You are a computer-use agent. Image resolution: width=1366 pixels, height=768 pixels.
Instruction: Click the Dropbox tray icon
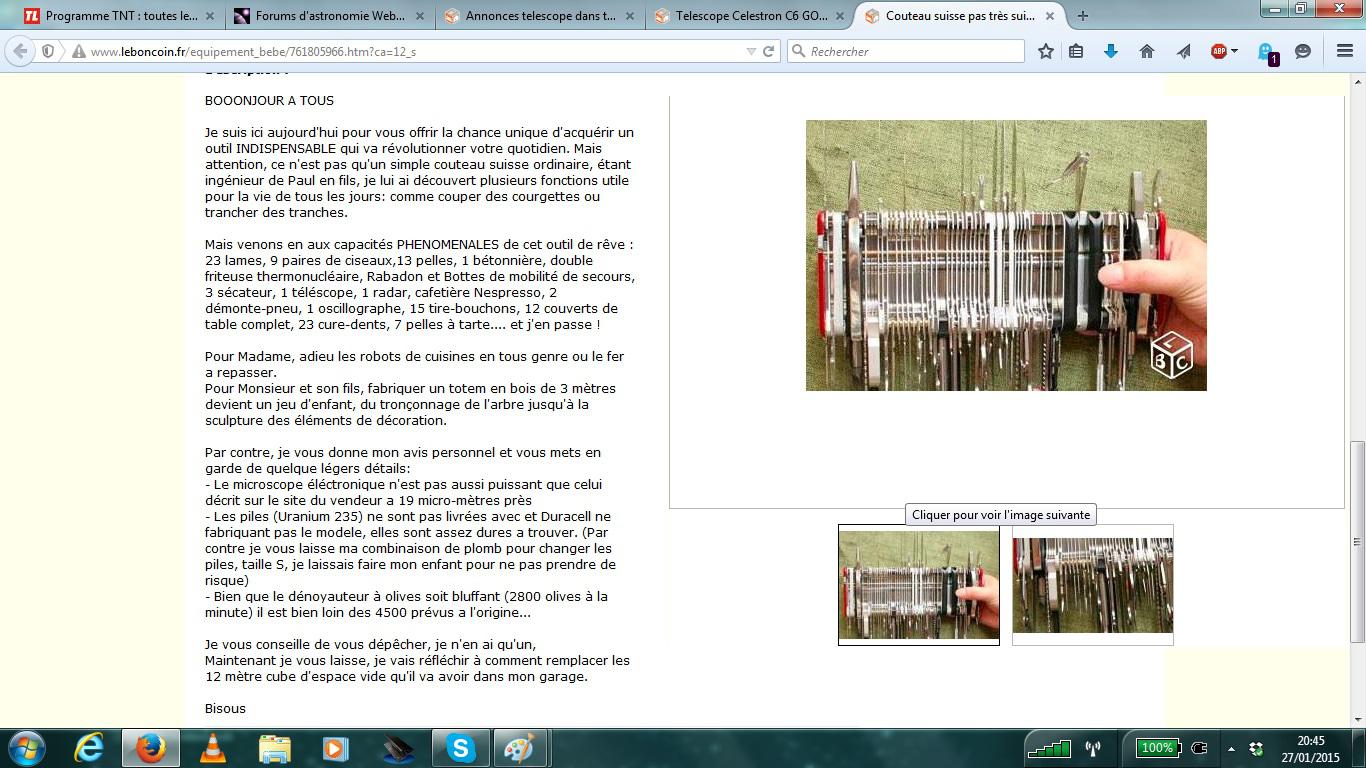1257,749
